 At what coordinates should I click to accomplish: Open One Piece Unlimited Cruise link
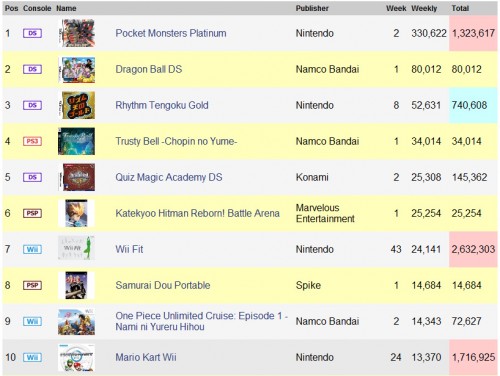[x=202, y=321]
